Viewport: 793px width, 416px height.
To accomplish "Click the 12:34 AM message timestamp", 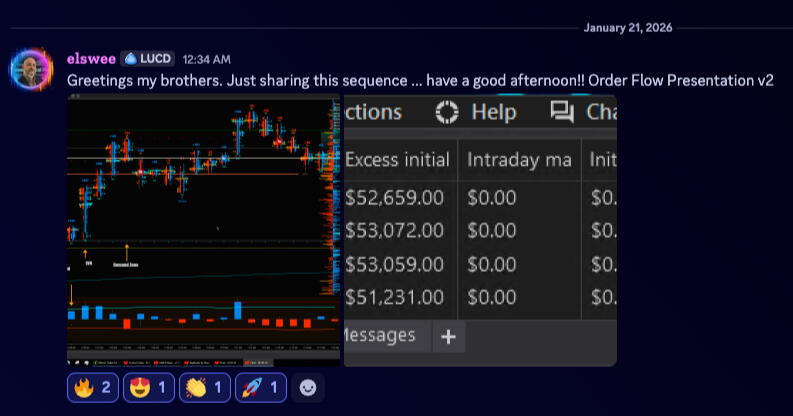I will coord(207,60).
